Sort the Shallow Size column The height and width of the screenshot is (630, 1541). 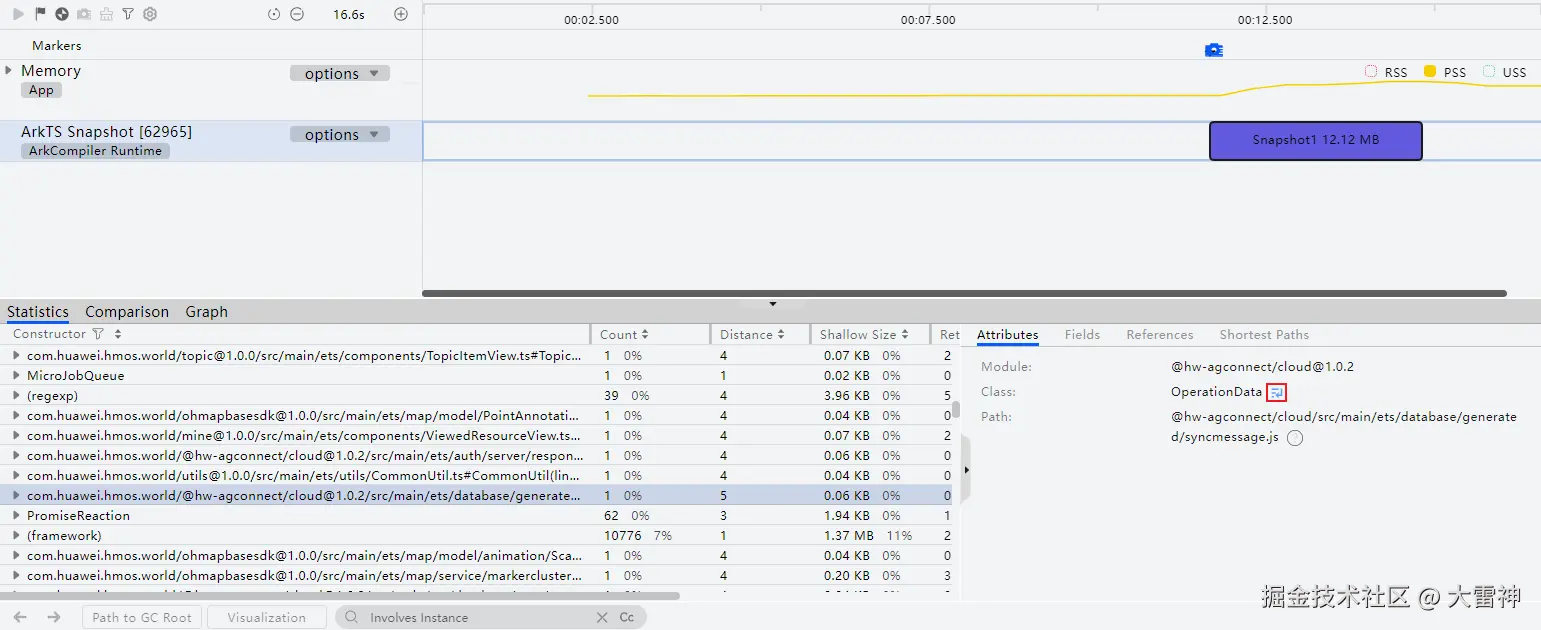(905, 335)
